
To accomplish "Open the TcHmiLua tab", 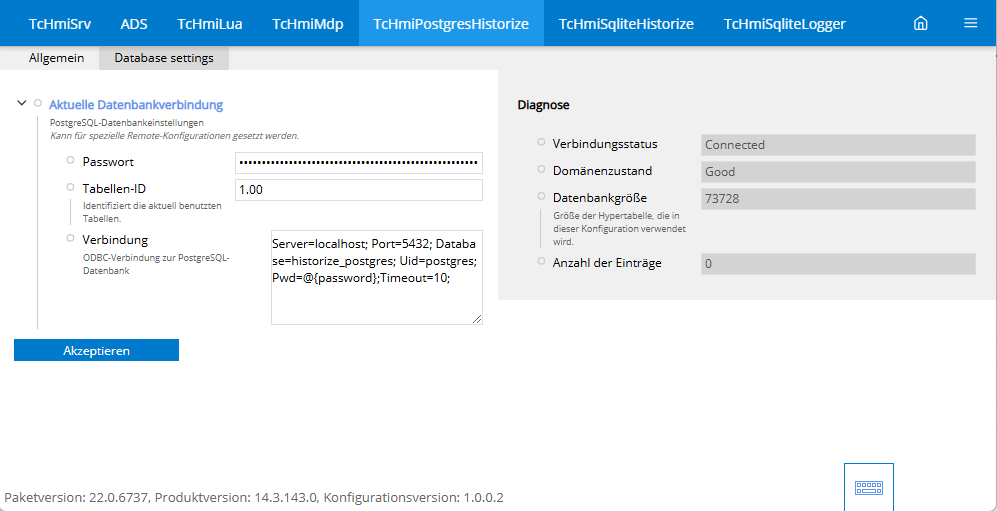I will [x=210, y=24].
